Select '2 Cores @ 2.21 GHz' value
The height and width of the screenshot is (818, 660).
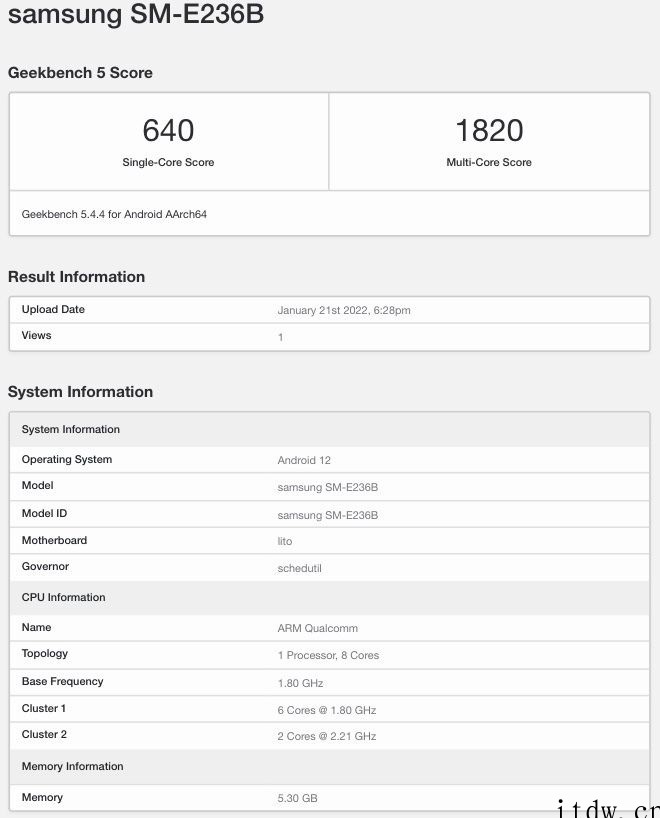coord(327,737)
